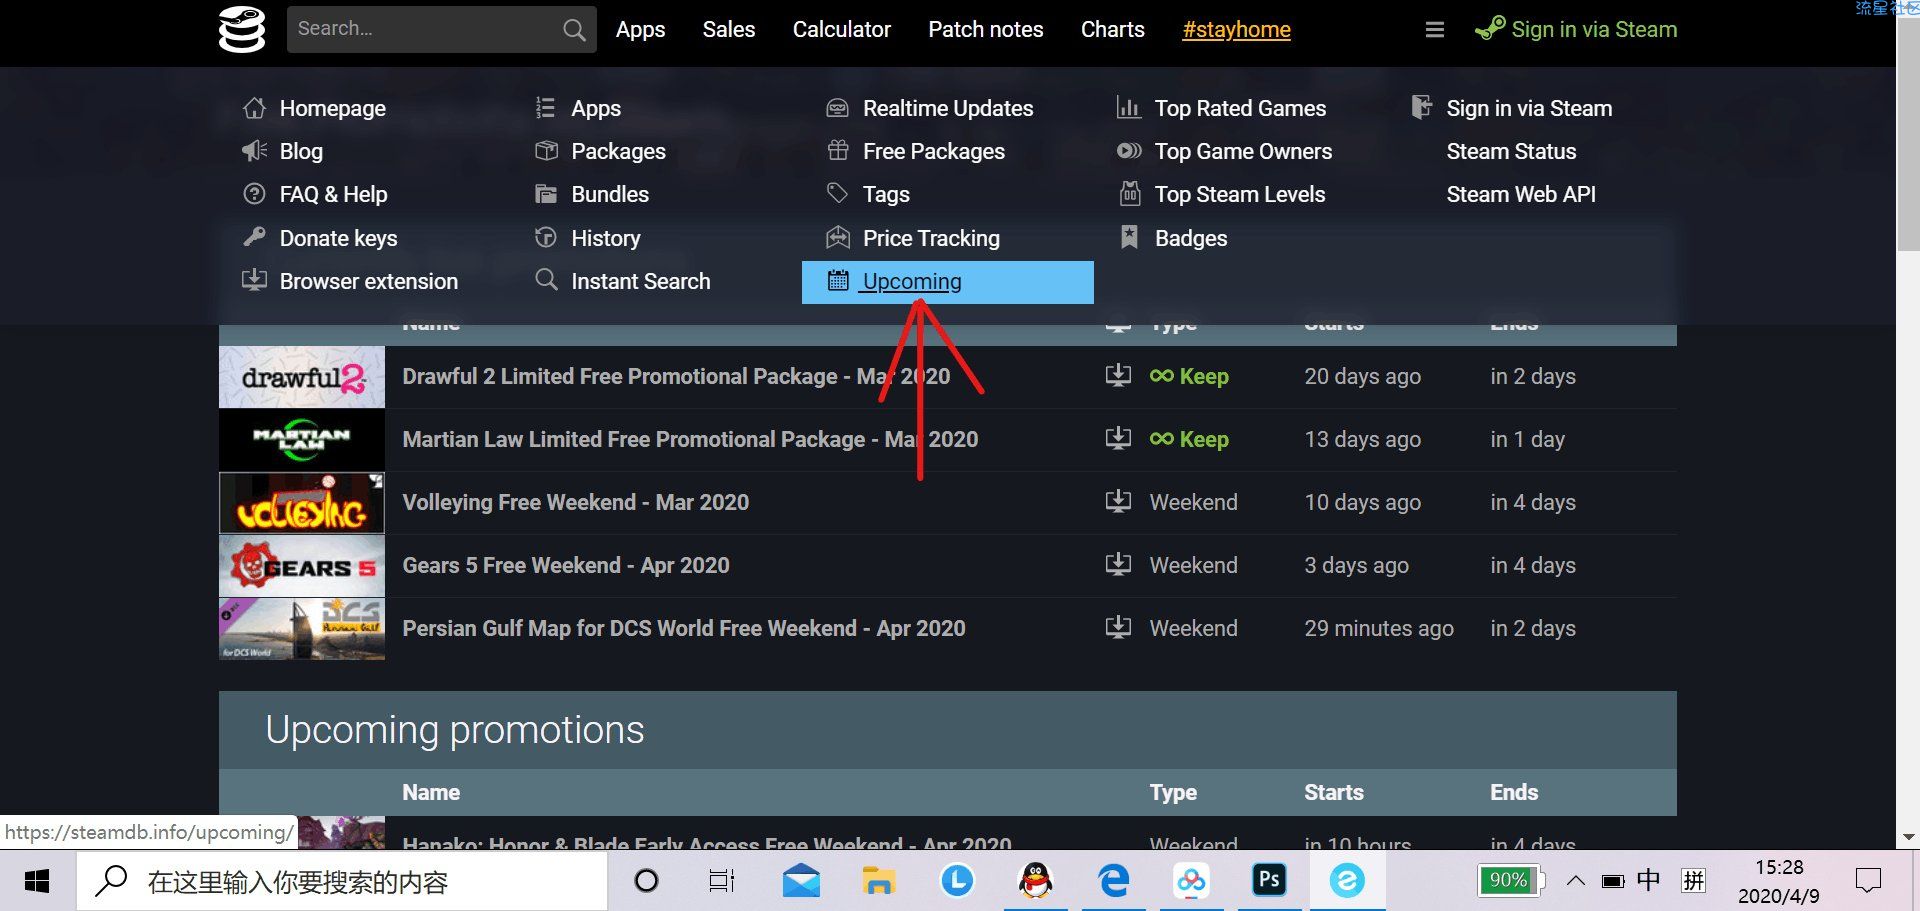Click the Volleying thumbnail
The image size is (1920, 911).
tap(302, 503)
